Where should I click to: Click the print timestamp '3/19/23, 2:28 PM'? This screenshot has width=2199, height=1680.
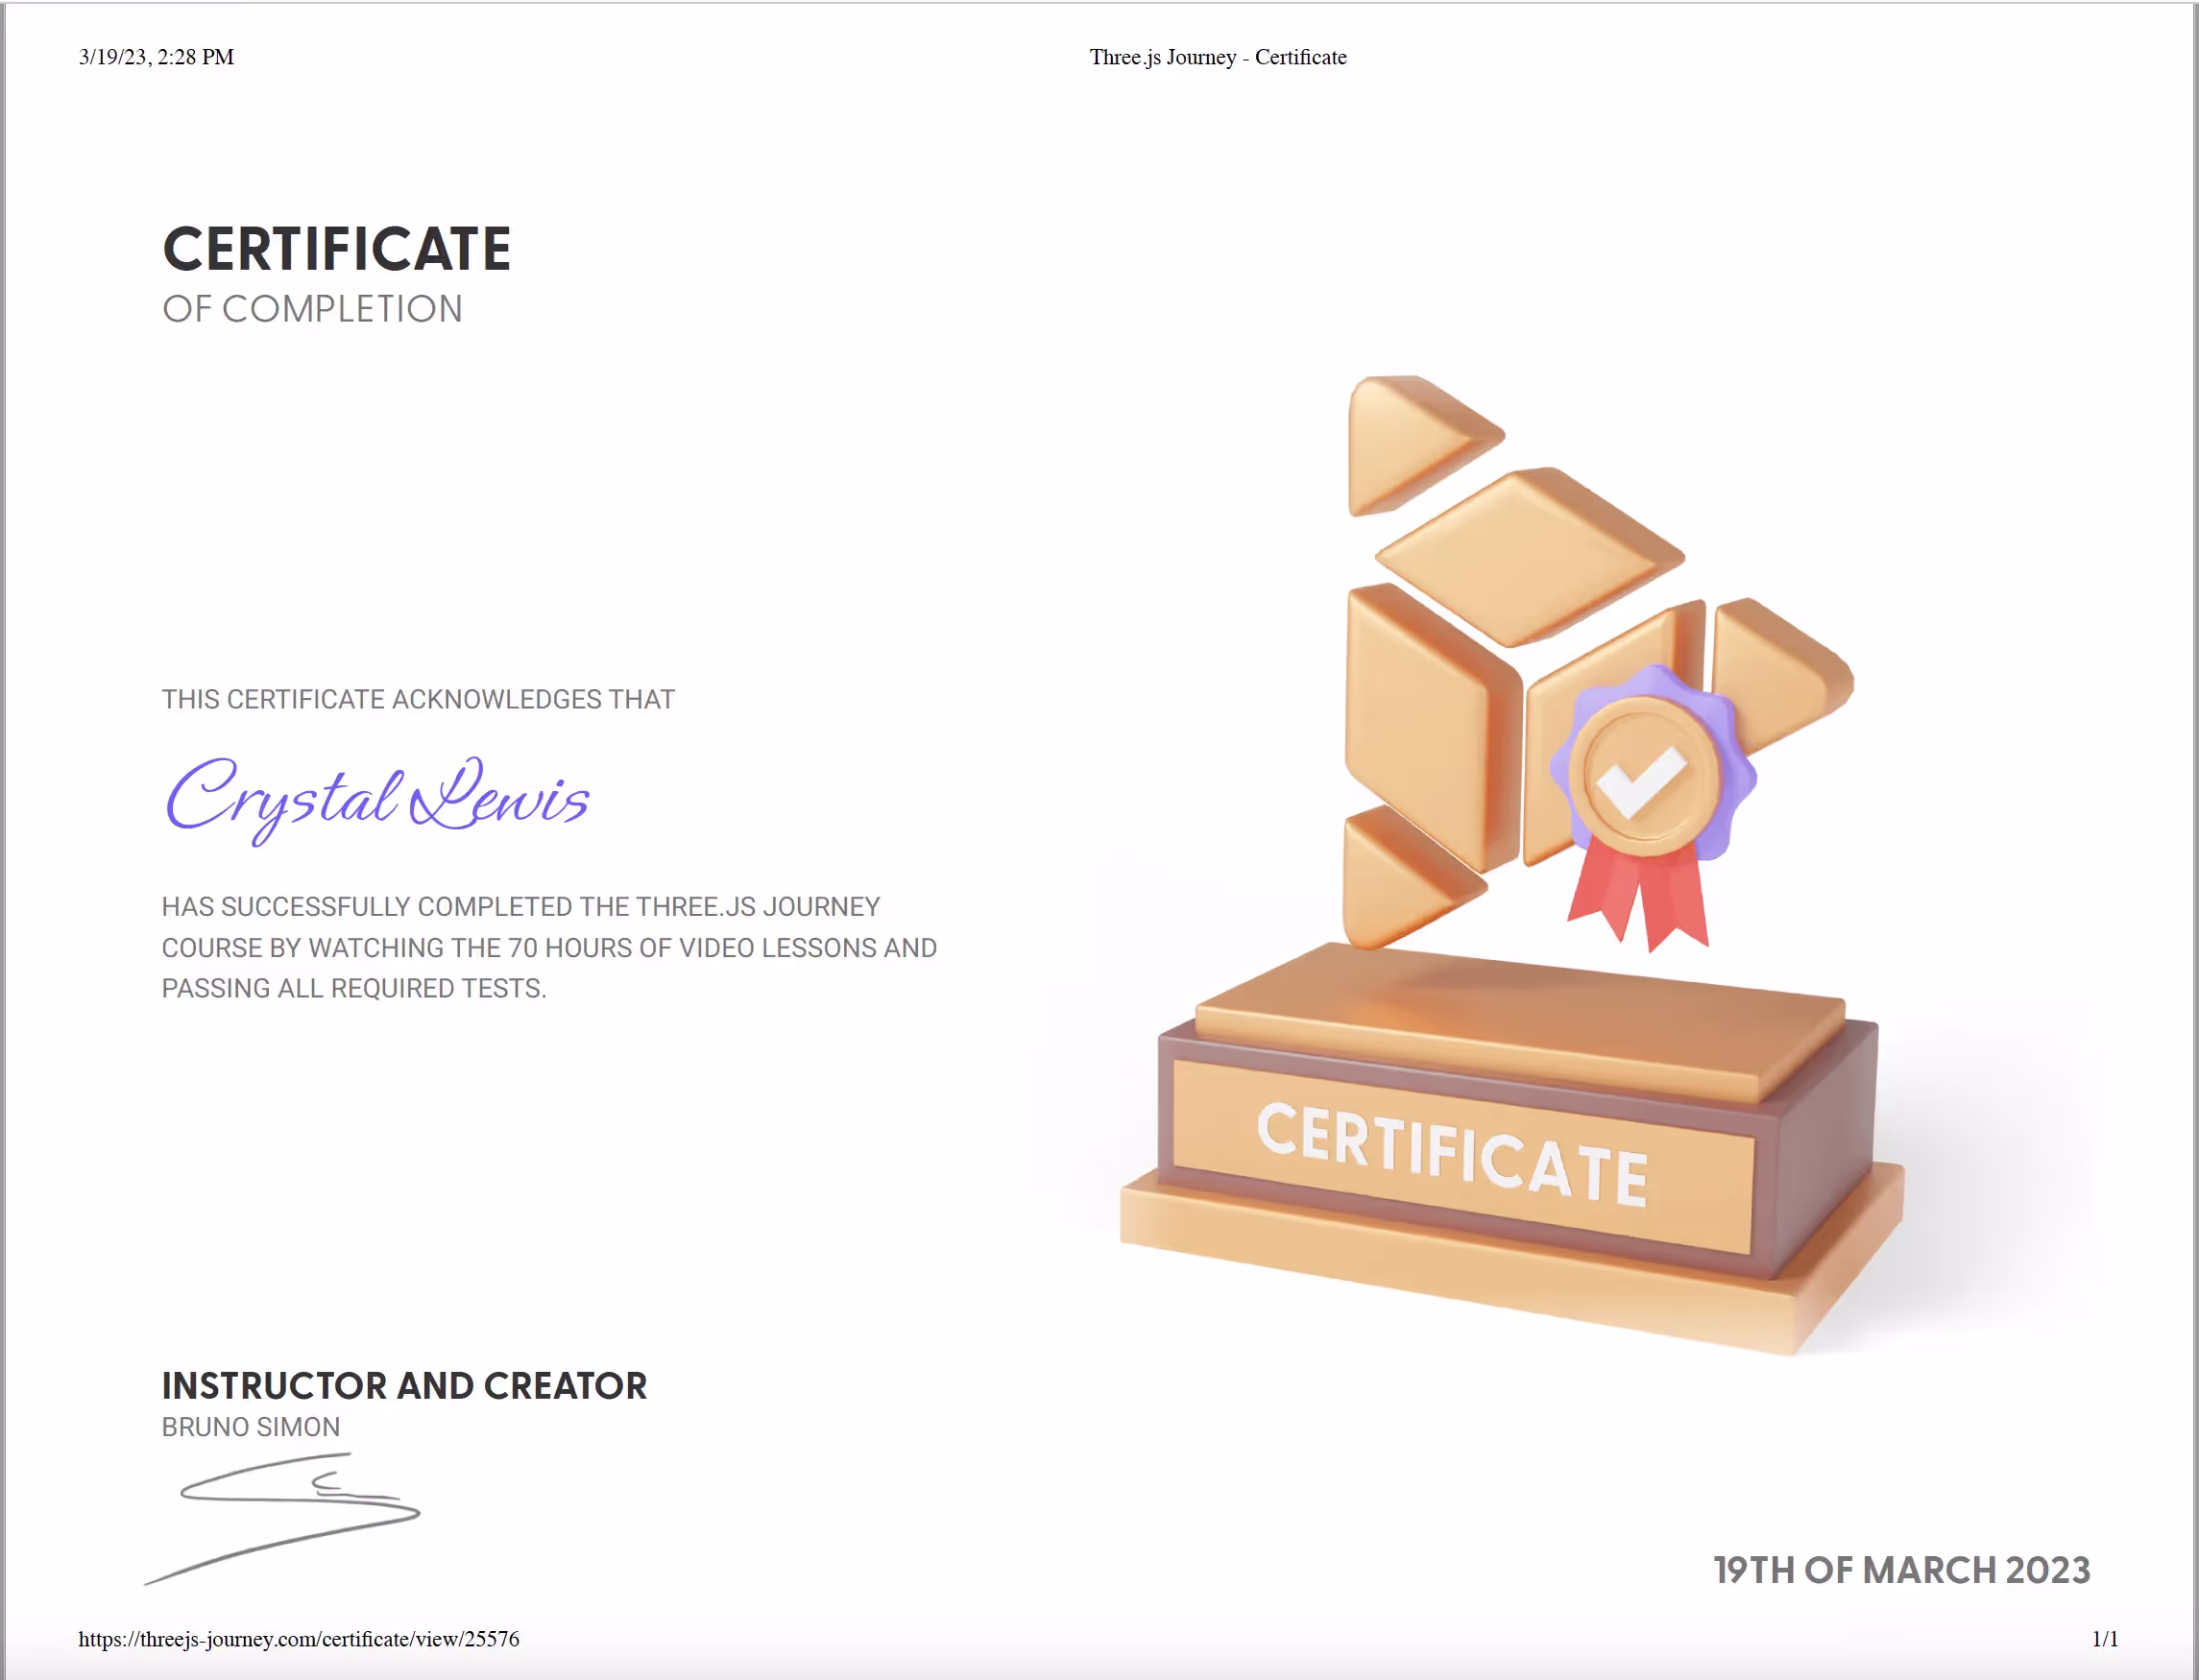pyautogui.click(x=156, y=57)
